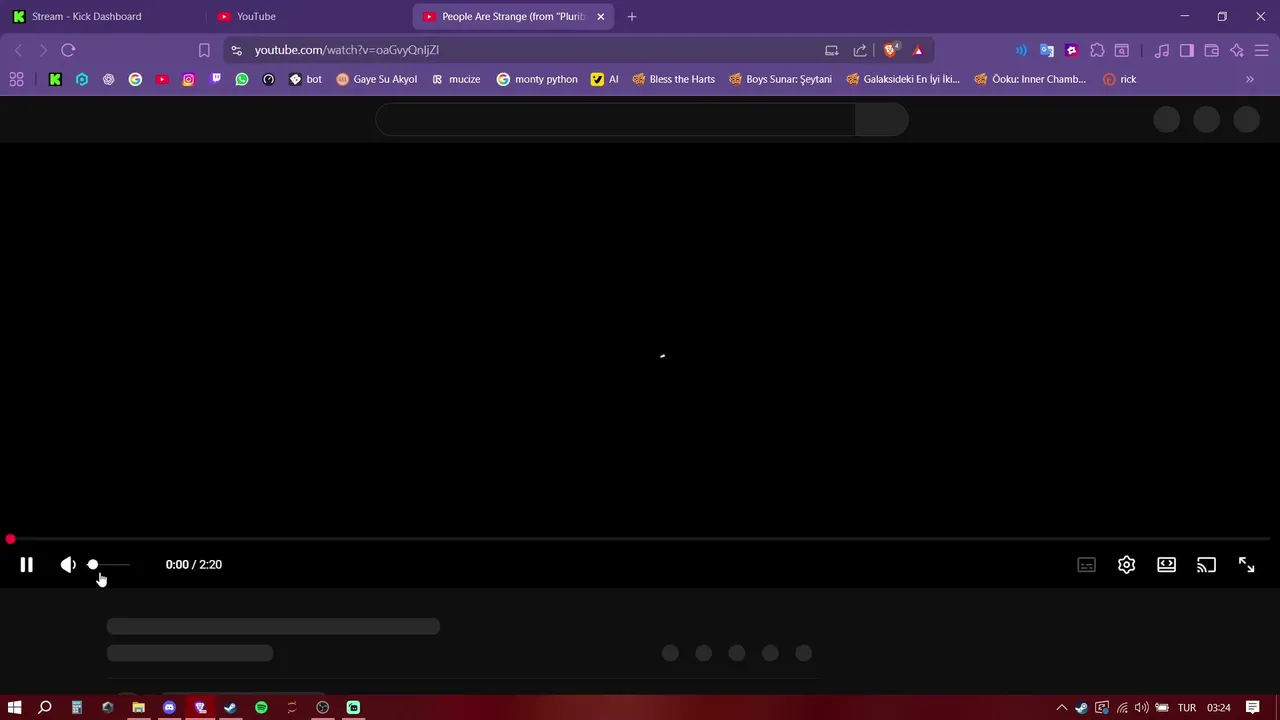Mute the video with the speaker icon

coord(68,565)
